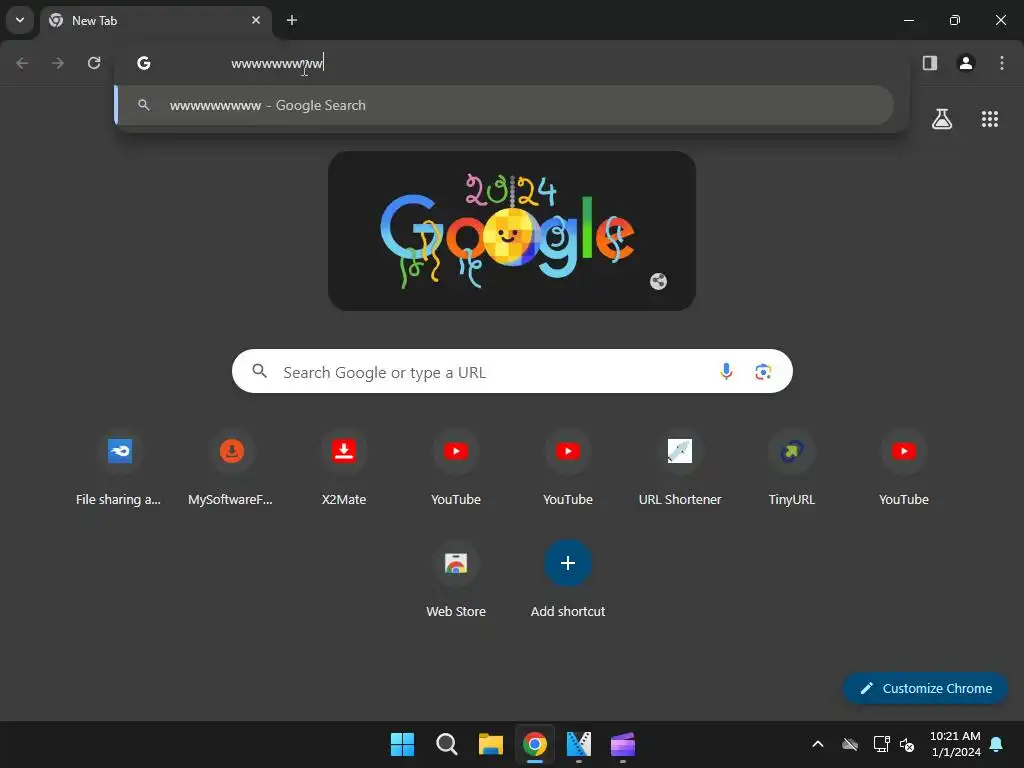The image size is (1024, 768).
Task: Click the Add shortcut plus button
Action: 568,563
